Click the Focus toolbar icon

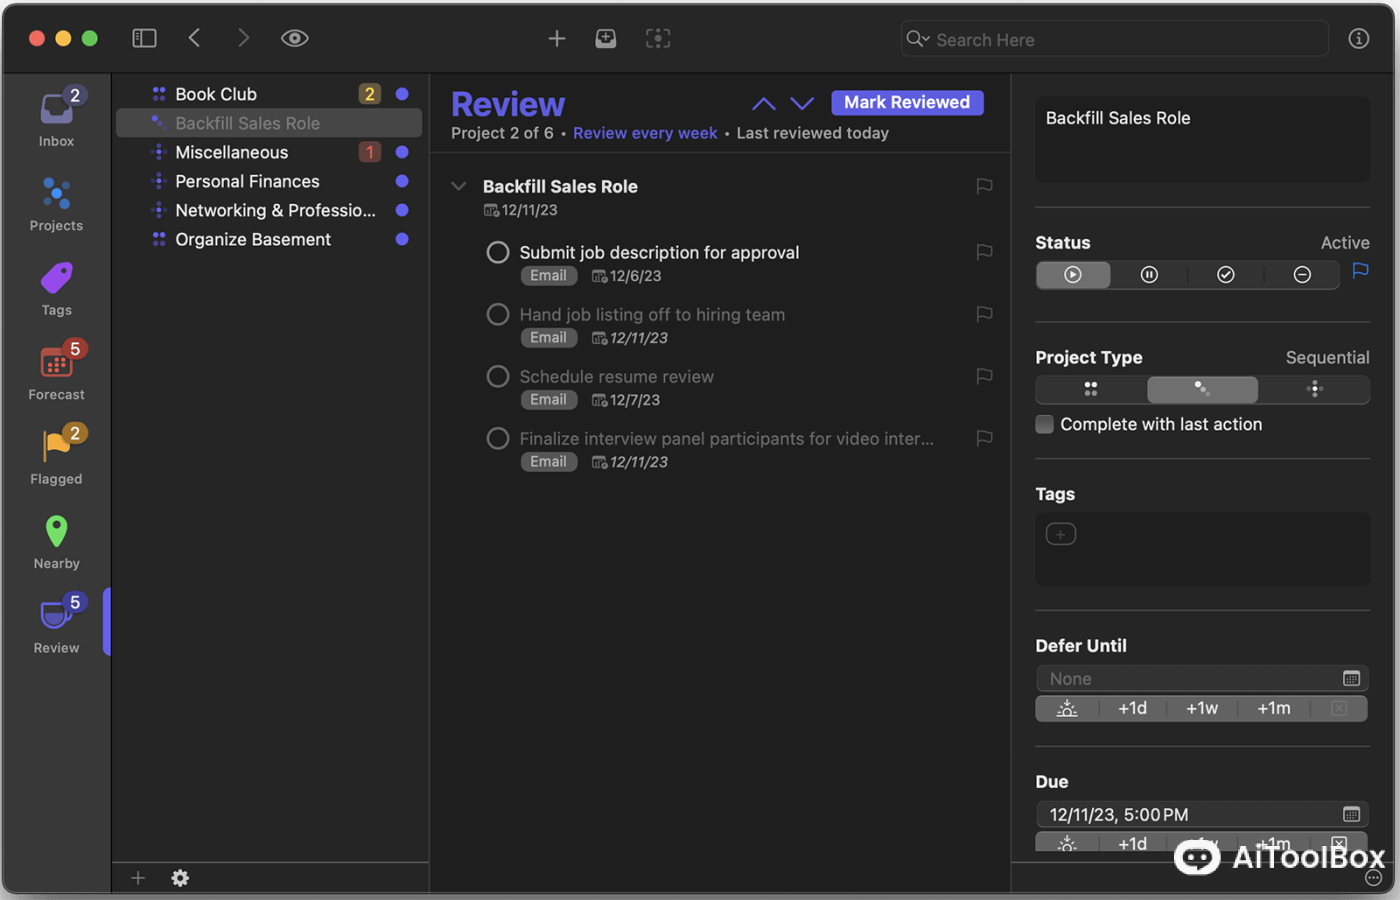coord(658,38)
